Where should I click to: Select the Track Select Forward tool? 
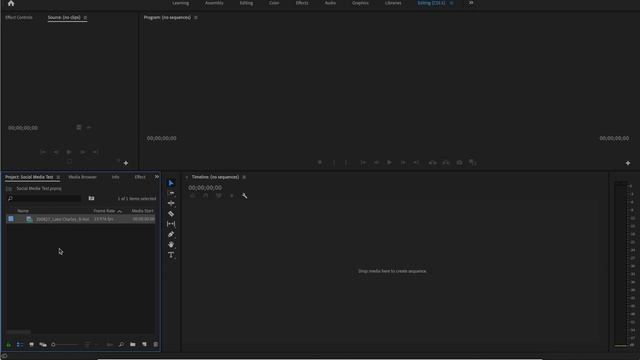click(x=171, y=193)
